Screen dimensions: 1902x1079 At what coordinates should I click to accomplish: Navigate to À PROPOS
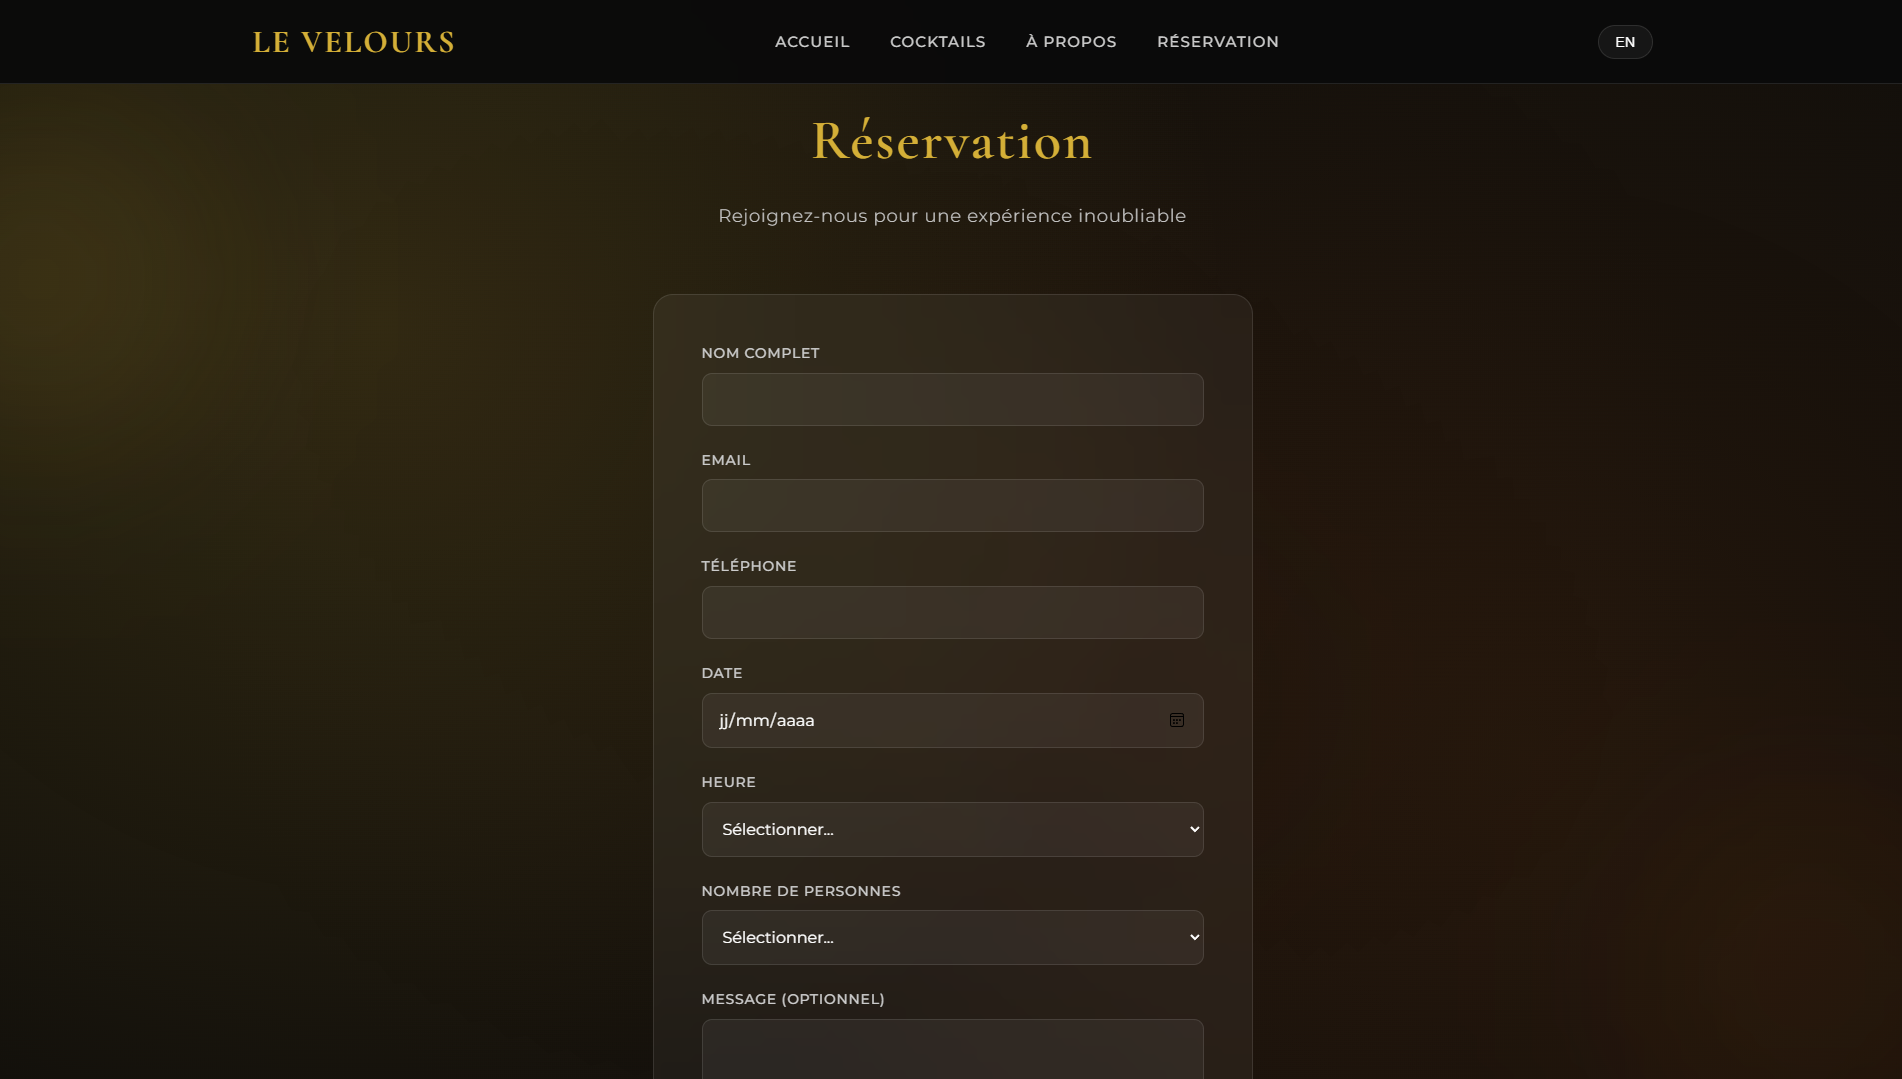pos(1070,42)
